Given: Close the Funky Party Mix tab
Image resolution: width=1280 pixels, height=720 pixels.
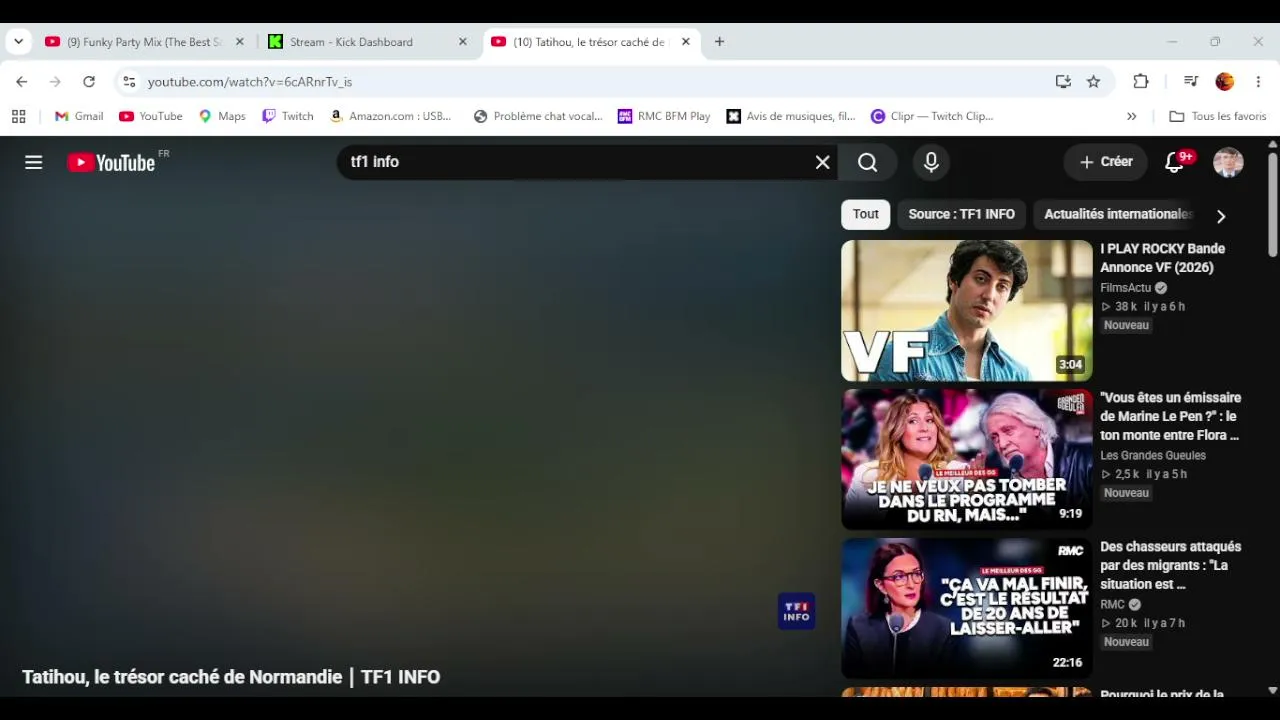Looking at the screenshot, I should click(239, 42).
